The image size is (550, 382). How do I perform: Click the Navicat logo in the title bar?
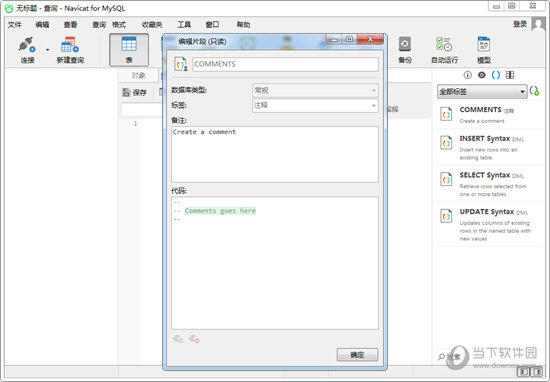point(8,8)
